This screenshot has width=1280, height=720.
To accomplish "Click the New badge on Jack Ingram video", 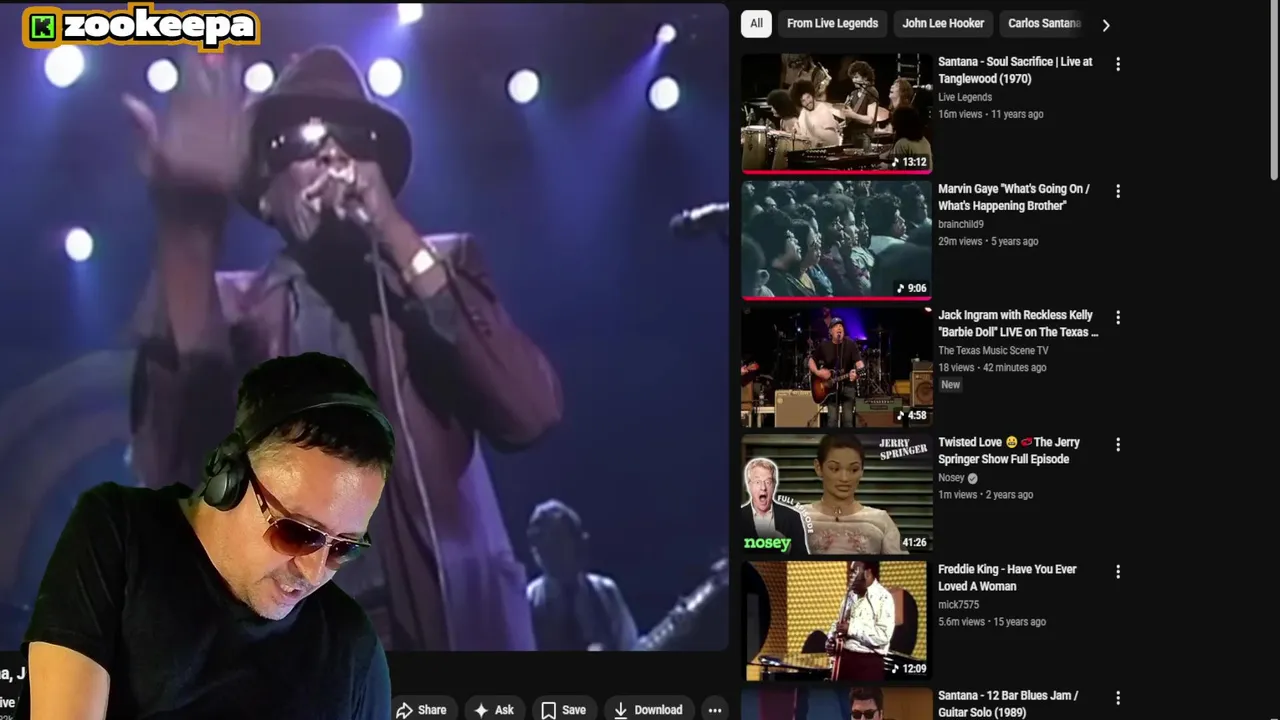I will tap(950, 385).
